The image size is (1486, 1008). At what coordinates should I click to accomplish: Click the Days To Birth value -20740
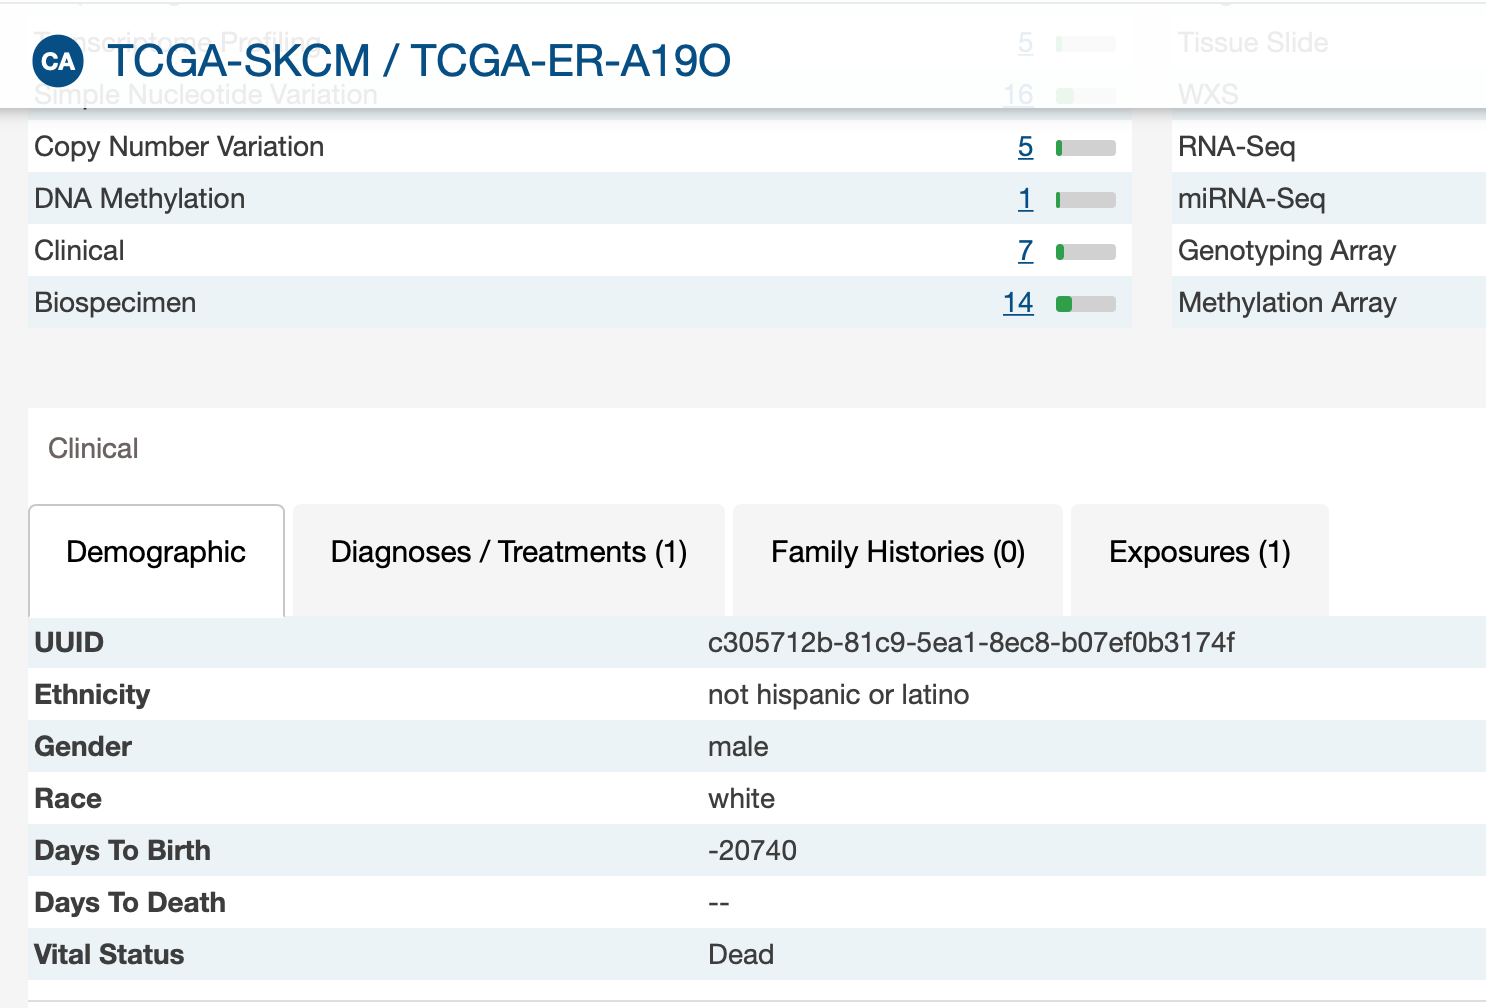point(752,850)
